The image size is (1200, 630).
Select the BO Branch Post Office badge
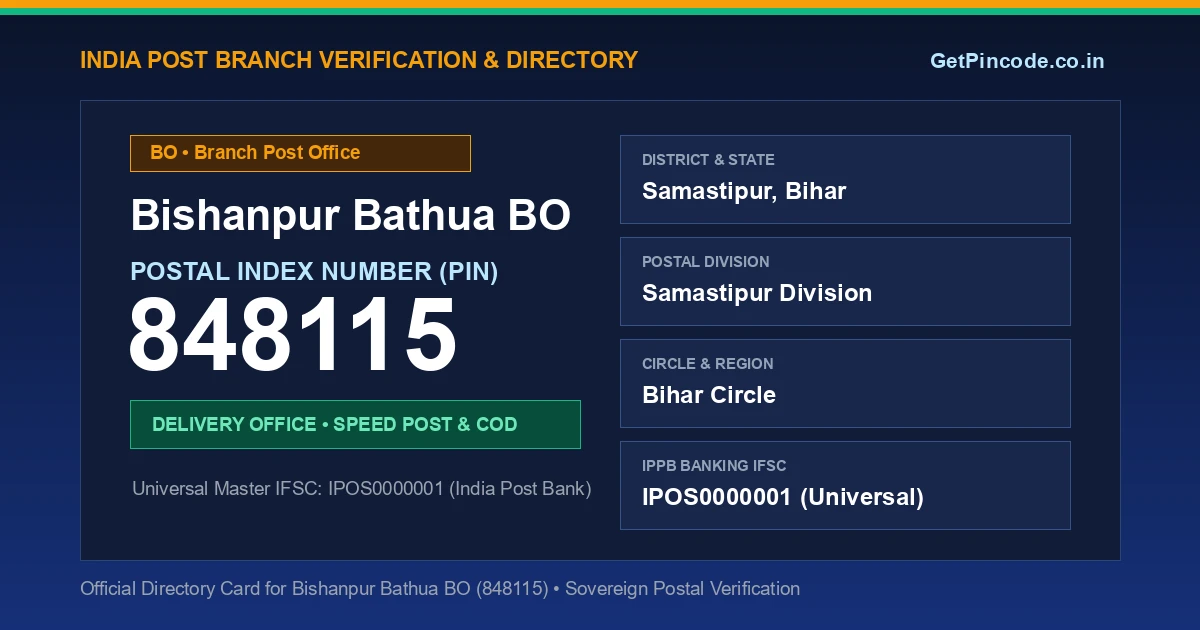click(x=300, y=153)
